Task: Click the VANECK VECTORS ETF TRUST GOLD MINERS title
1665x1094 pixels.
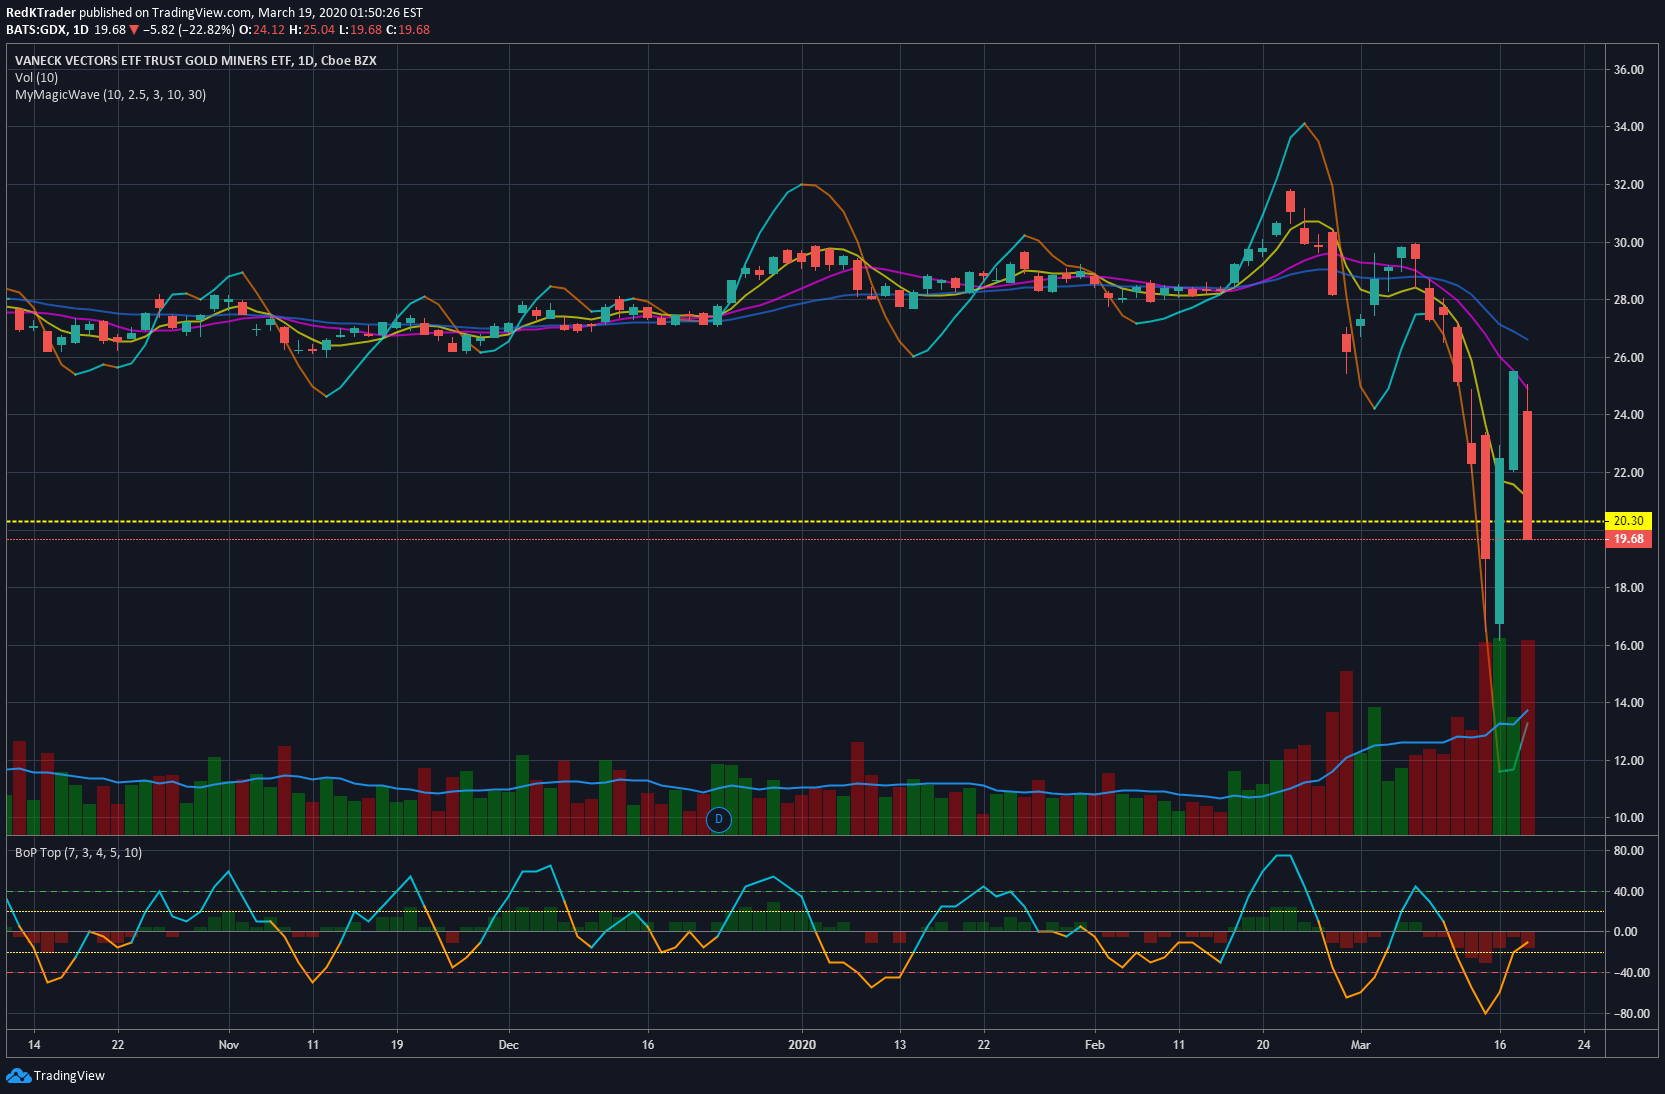Action: coord(196,61)
